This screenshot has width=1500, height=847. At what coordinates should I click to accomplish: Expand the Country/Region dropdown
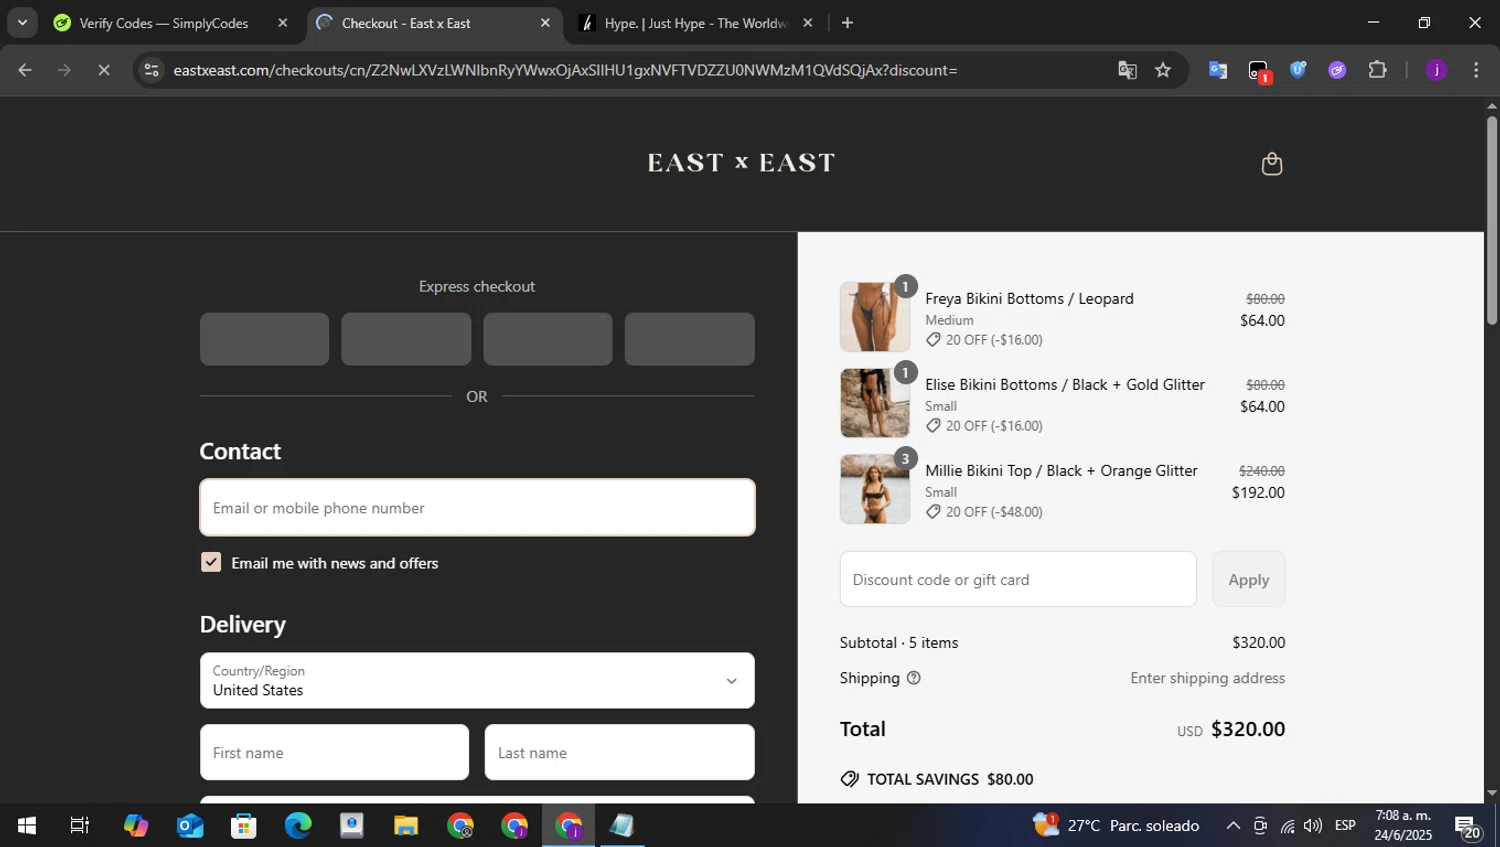tap(477, 681)
